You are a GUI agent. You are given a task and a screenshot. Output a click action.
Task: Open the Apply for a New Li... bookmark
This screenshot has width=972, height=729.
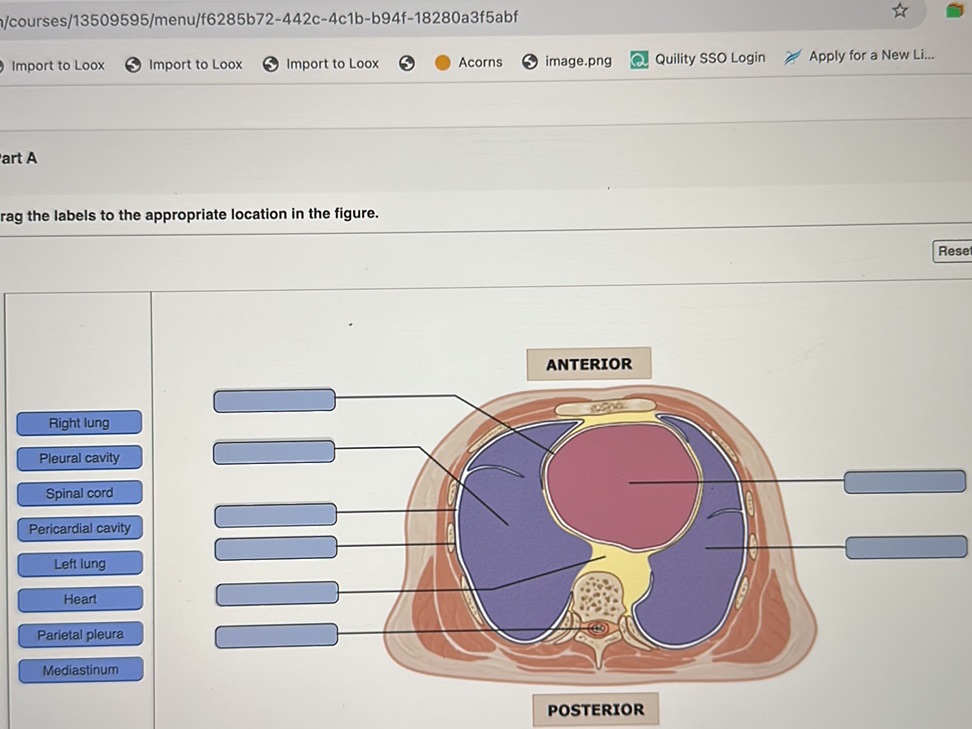pos(861,56)
